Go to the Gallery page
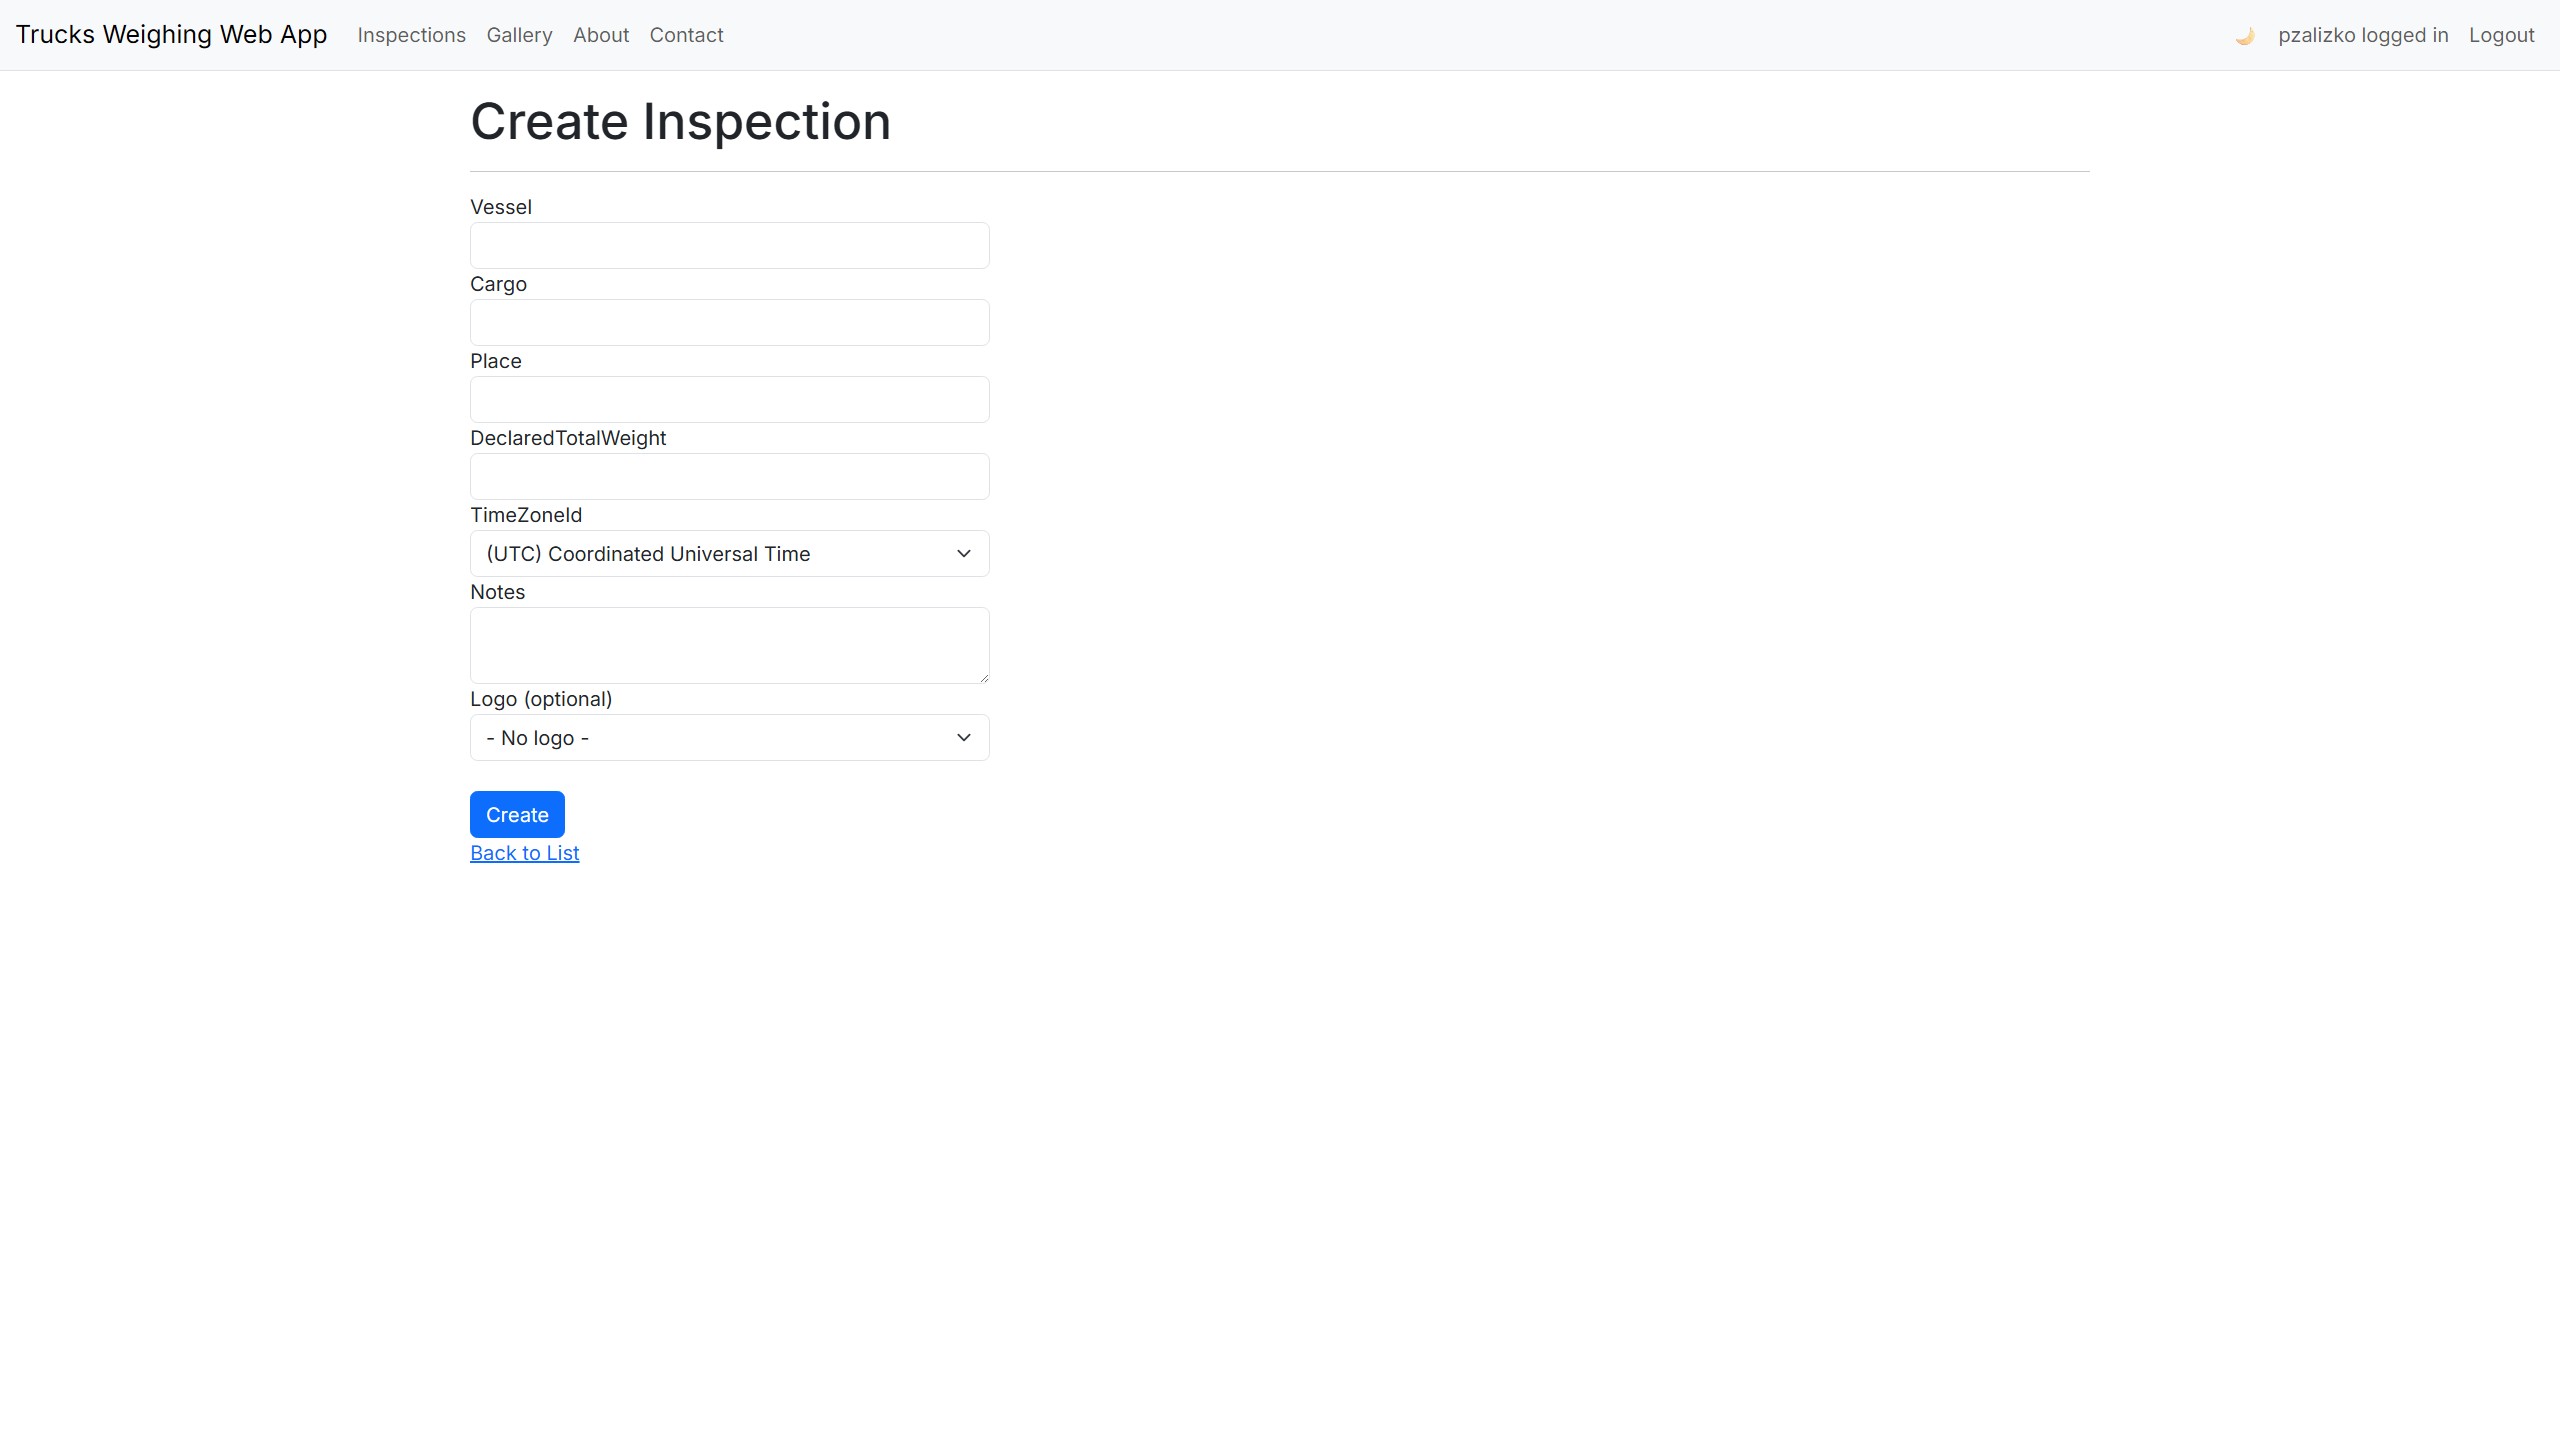The image size is (2560, 1440). [519, 35]
